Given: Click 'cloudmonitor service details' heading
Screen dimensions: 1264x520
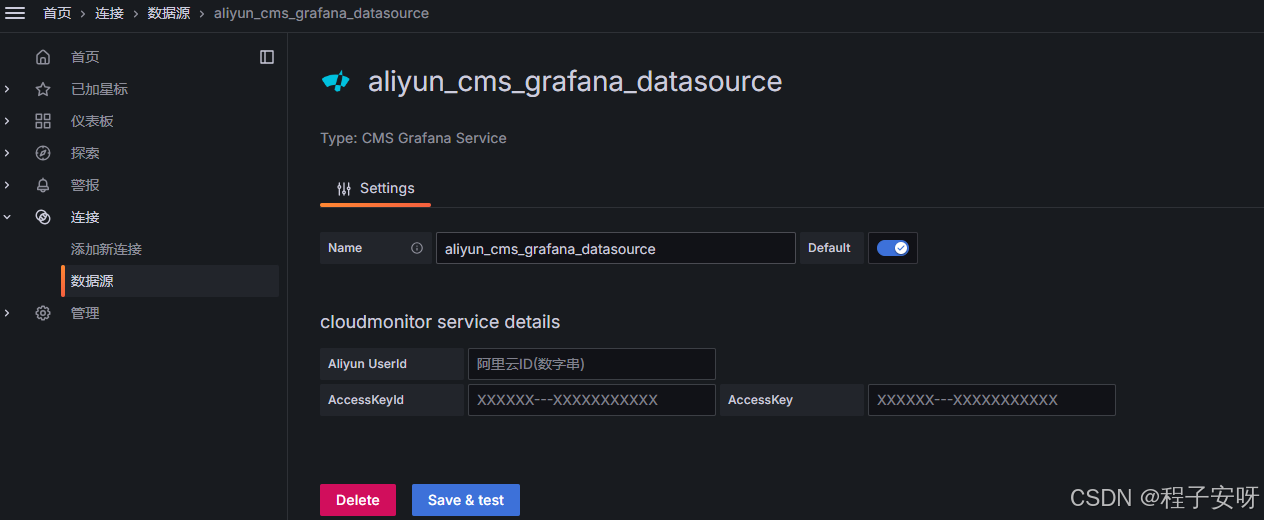Looking at the screenshot, I should point(440,322).
